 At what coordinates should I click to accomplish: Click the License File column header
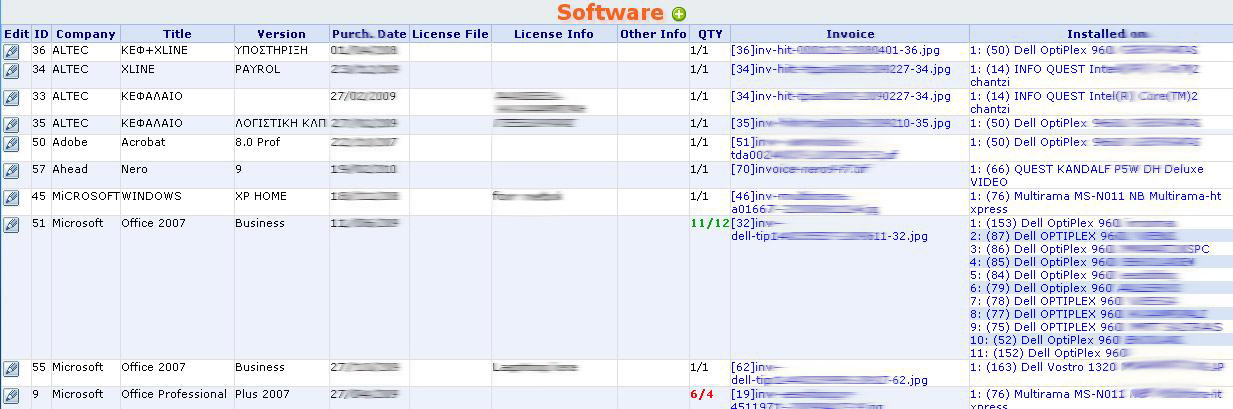coord(450,34)
